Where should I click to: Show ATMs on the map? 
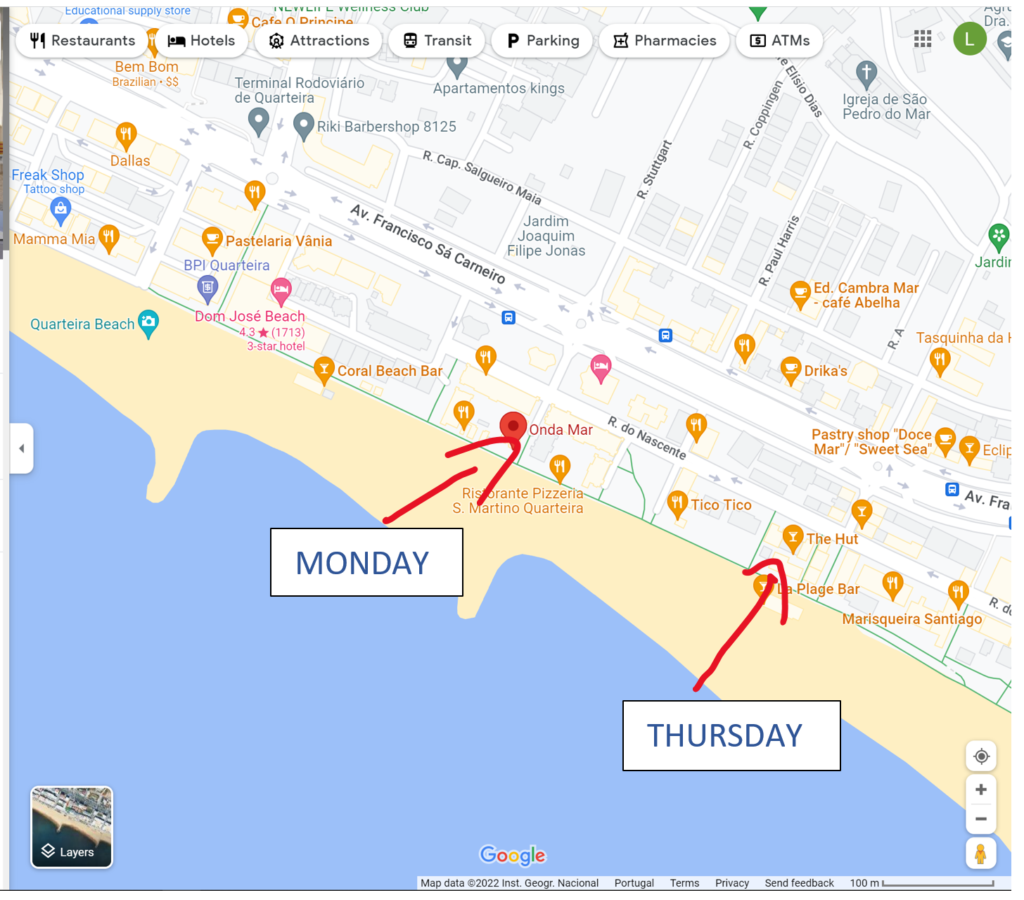click(779, 40)
